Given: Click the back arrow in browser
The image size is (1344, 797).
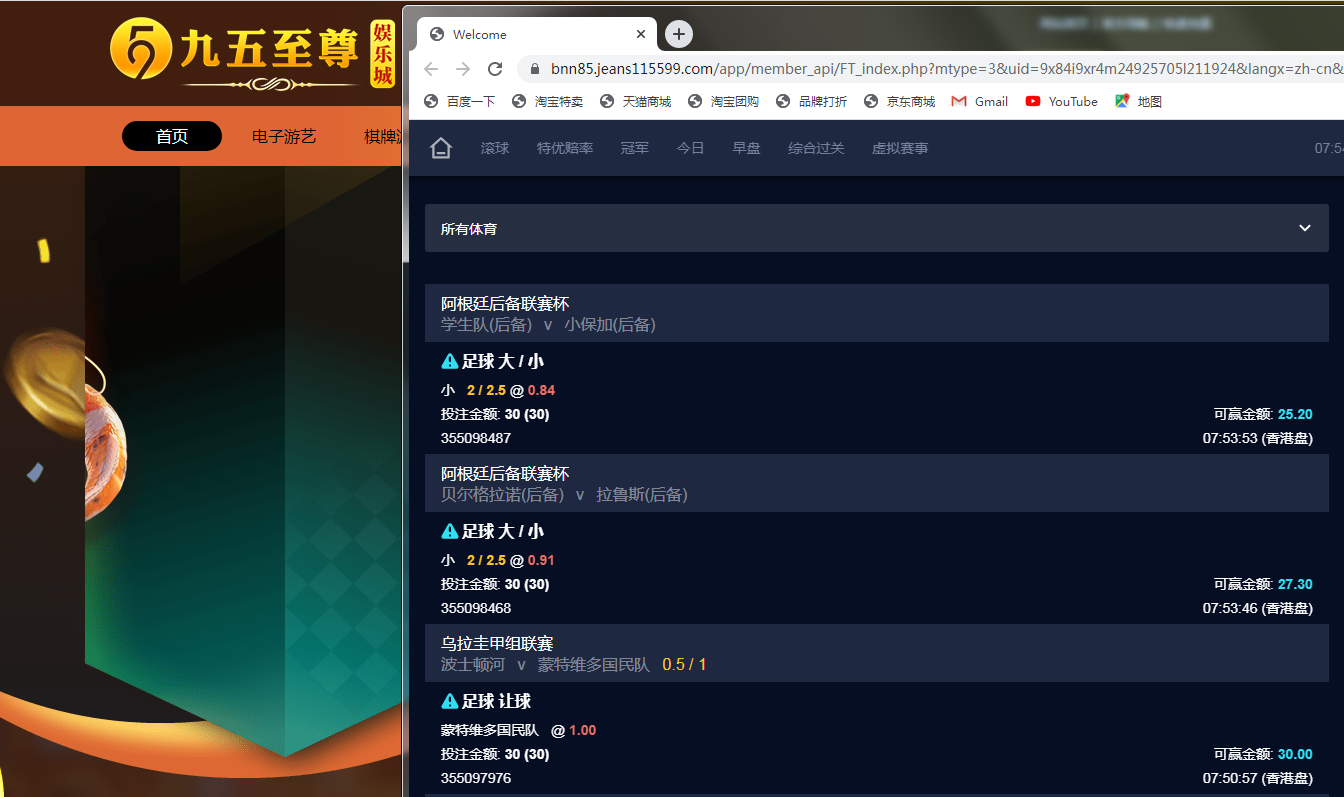Looking at the screenshot, I should point(431,68).
